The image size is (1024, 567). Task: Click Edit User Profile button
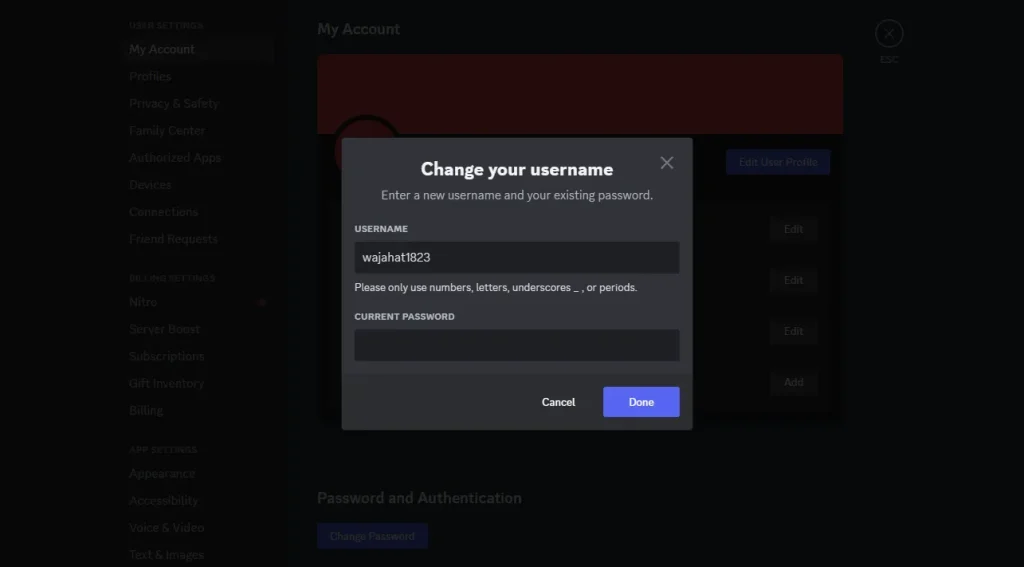point(778,162)
